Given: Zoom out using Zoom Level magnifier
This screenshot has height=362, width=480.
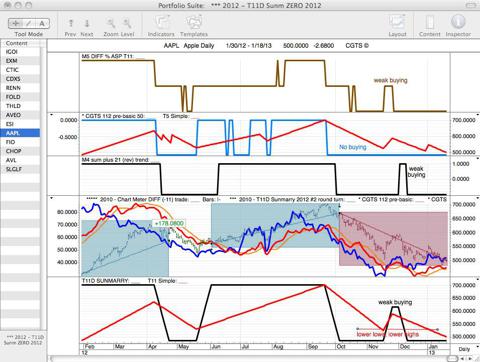Looking at the screenshot, I should pyautogui.click(x=111, y=23).
